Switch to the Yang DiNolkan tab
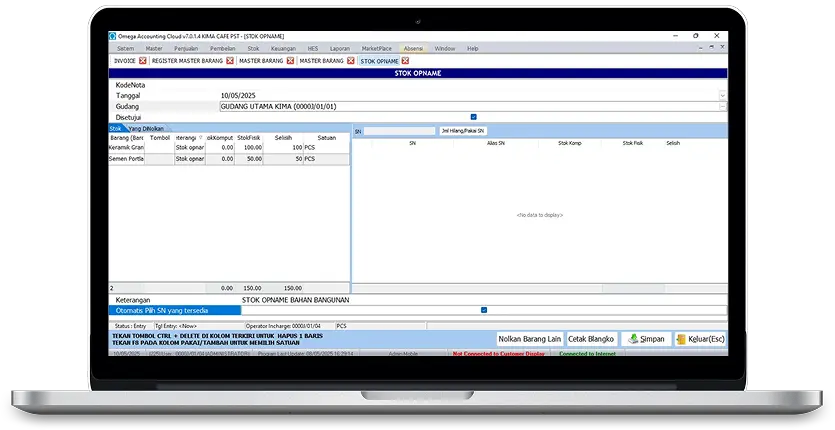835x430 pixels. pos(146,128)
